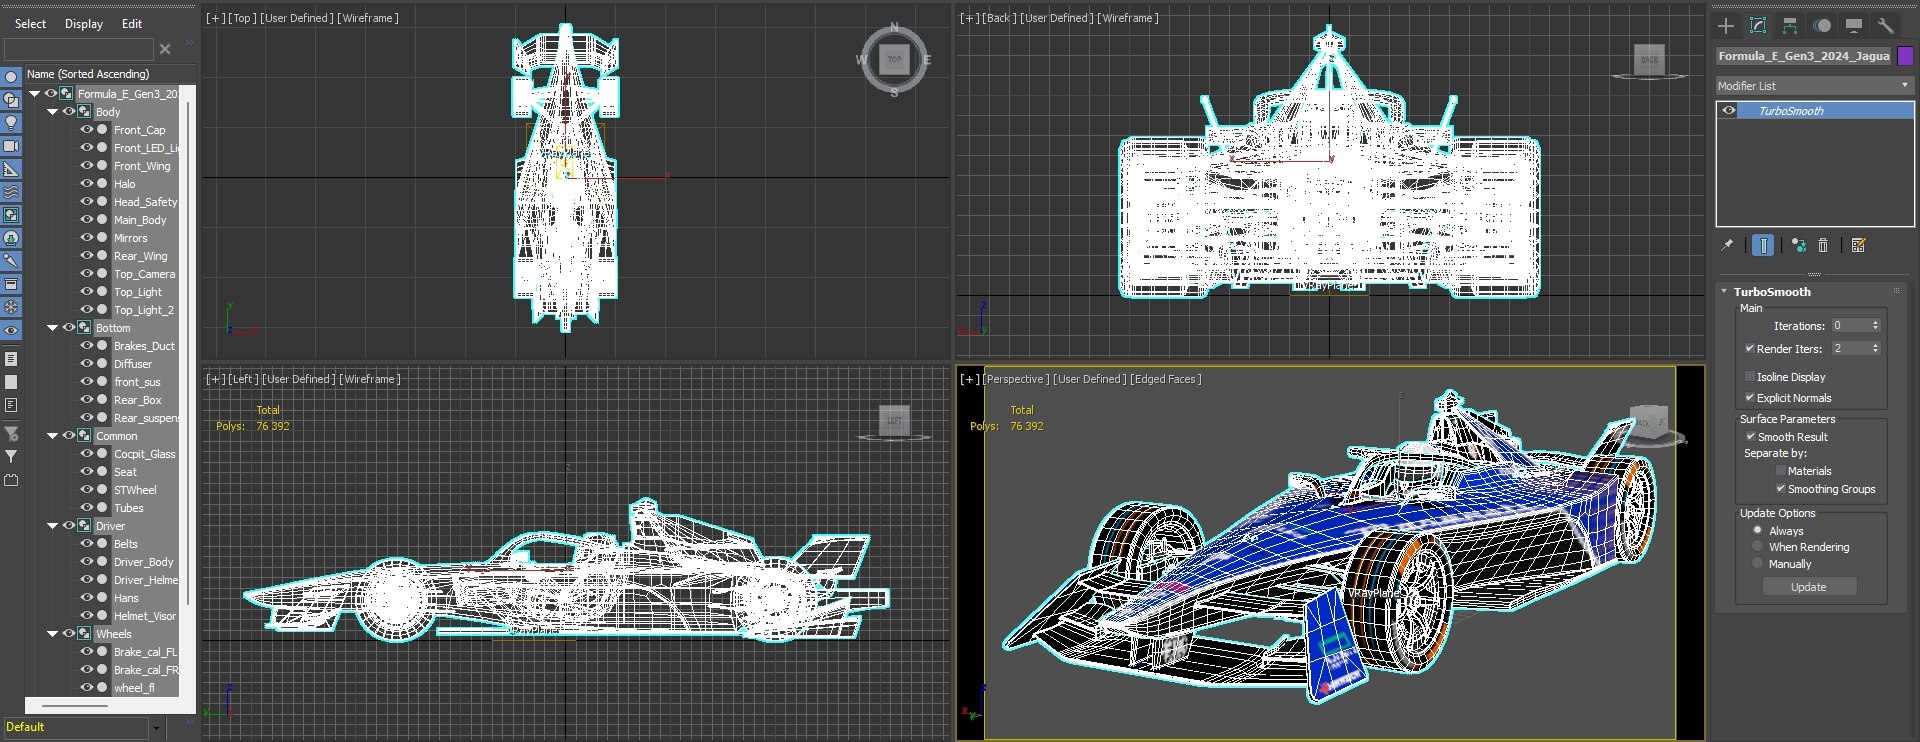Open the Display tab in command panel
Image resolution: width=1920 pixels, height=742 pixels.
[1854, 26]
